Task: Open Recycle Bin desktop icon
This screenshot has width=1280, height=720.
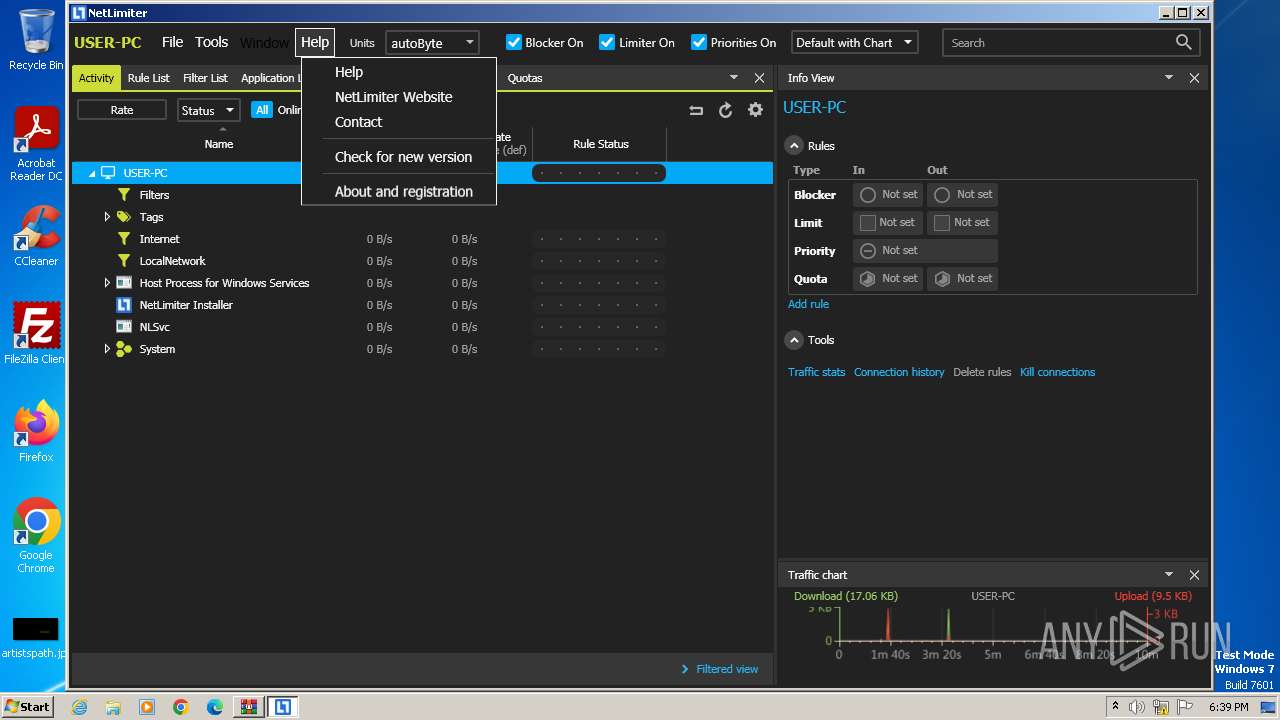Action: tap(36, 40)
